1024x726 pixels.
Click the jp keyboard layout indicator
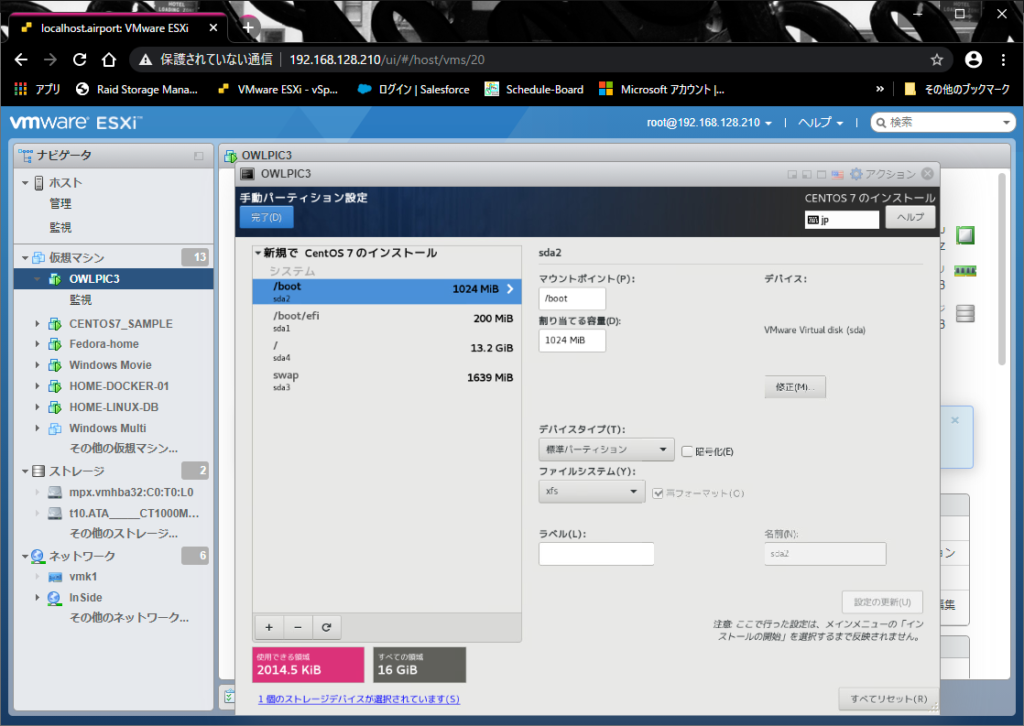[x=842, y=220]
